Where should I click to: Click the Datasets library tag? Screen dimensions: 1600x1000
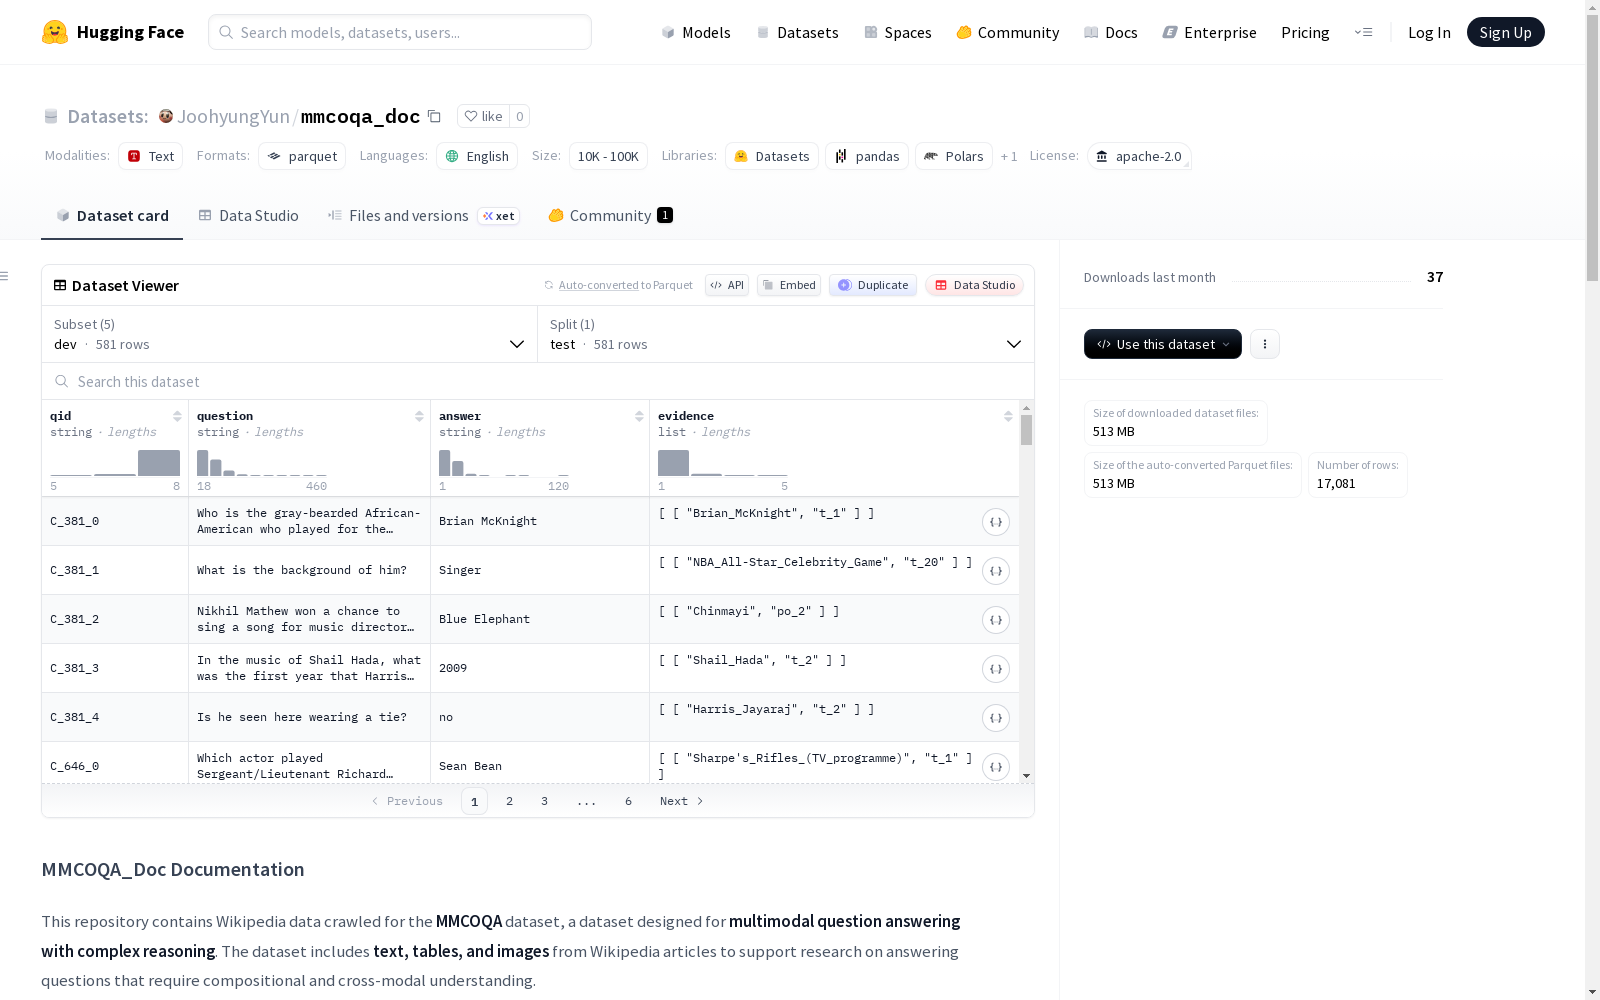coord(772,156)
